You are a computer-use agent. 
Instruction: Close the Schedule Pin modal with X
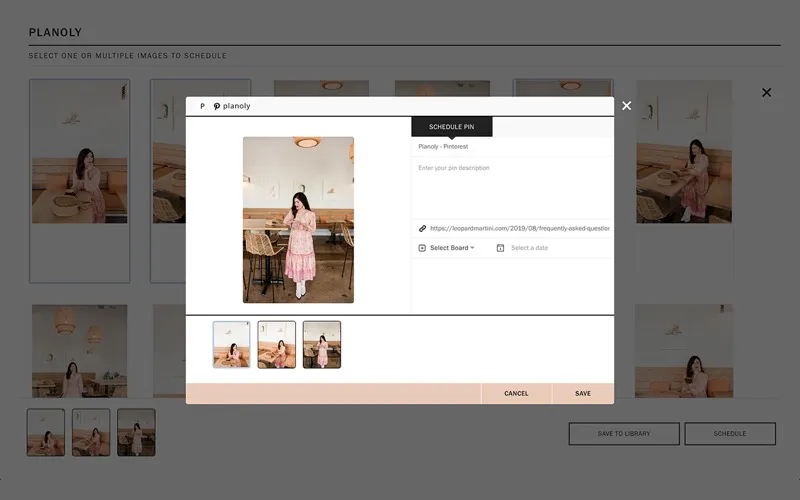[x=627, y=106]
